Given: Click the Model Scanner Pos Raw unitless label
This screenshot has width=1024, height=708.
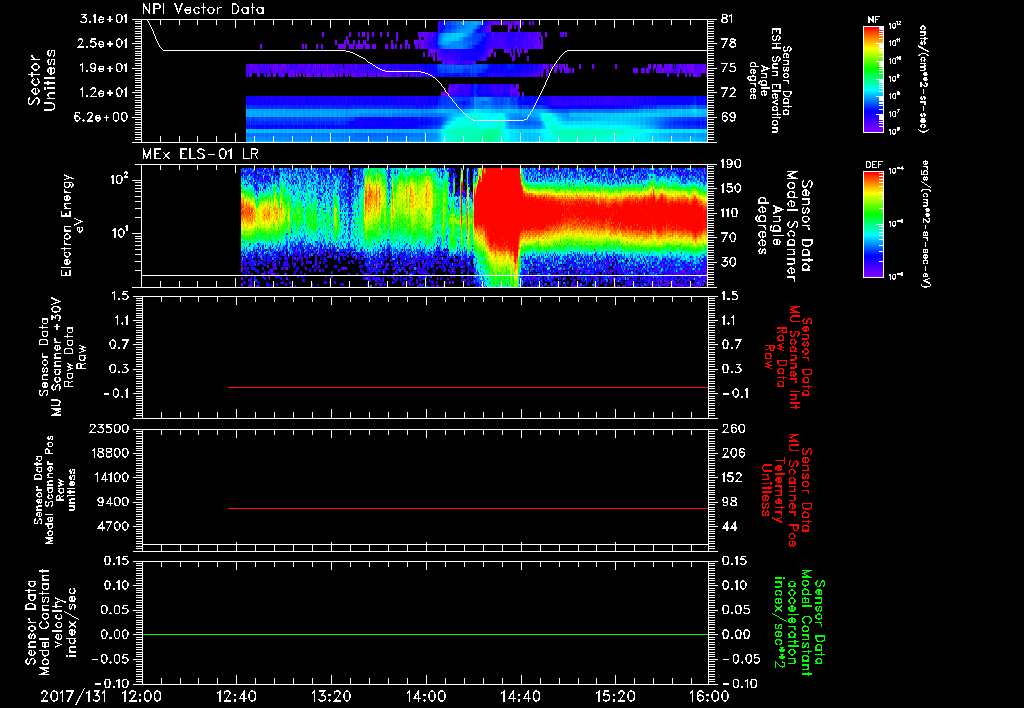Looking at the screenshot, I should click(54, 490).
